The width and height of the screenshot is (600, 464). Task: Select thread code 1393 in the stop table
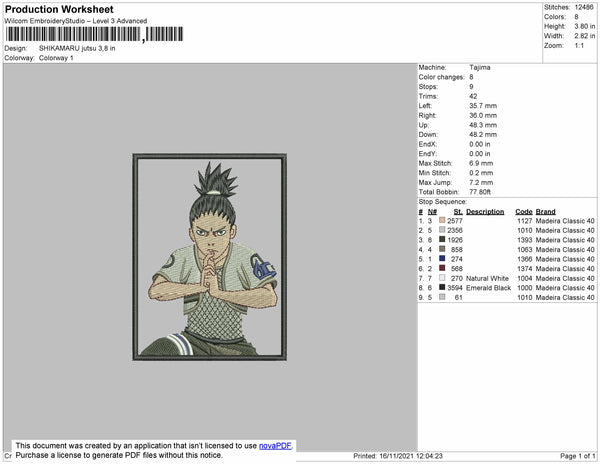[x=525, y=240]
